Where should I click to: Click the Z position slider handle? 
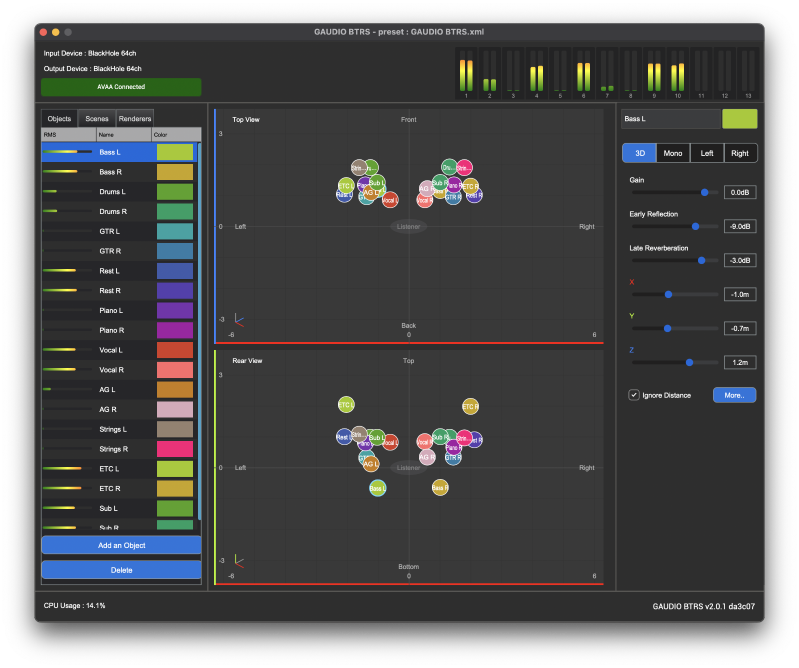pos(689,362)
